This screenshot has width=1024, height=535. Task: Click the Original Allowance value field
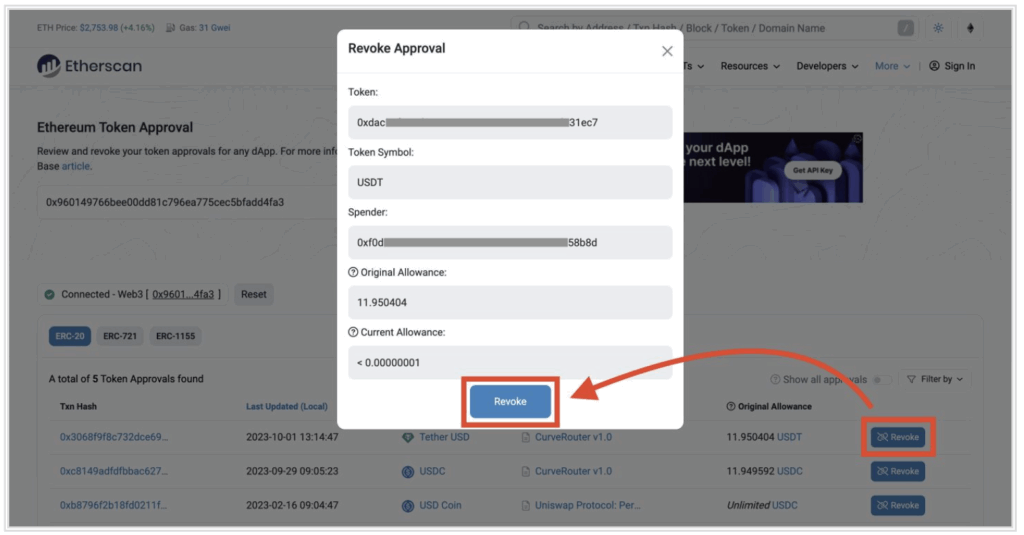pyautogui.click(x=509, y=302)
